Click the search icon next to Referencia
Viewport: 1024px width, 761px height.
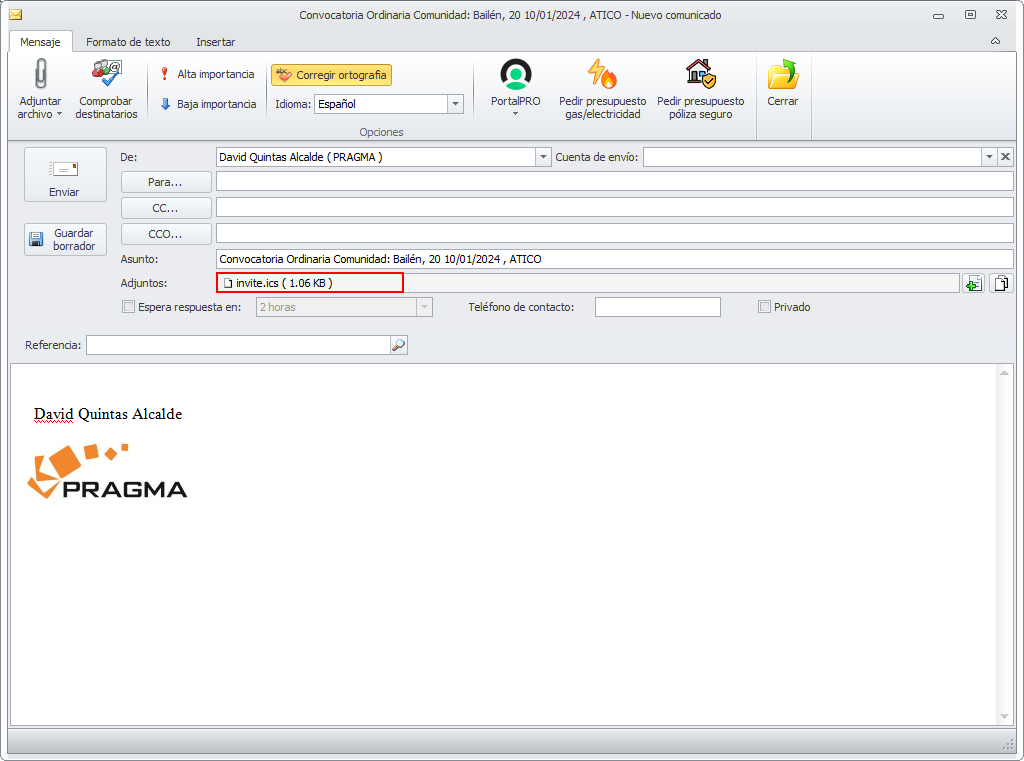[398, 345]
